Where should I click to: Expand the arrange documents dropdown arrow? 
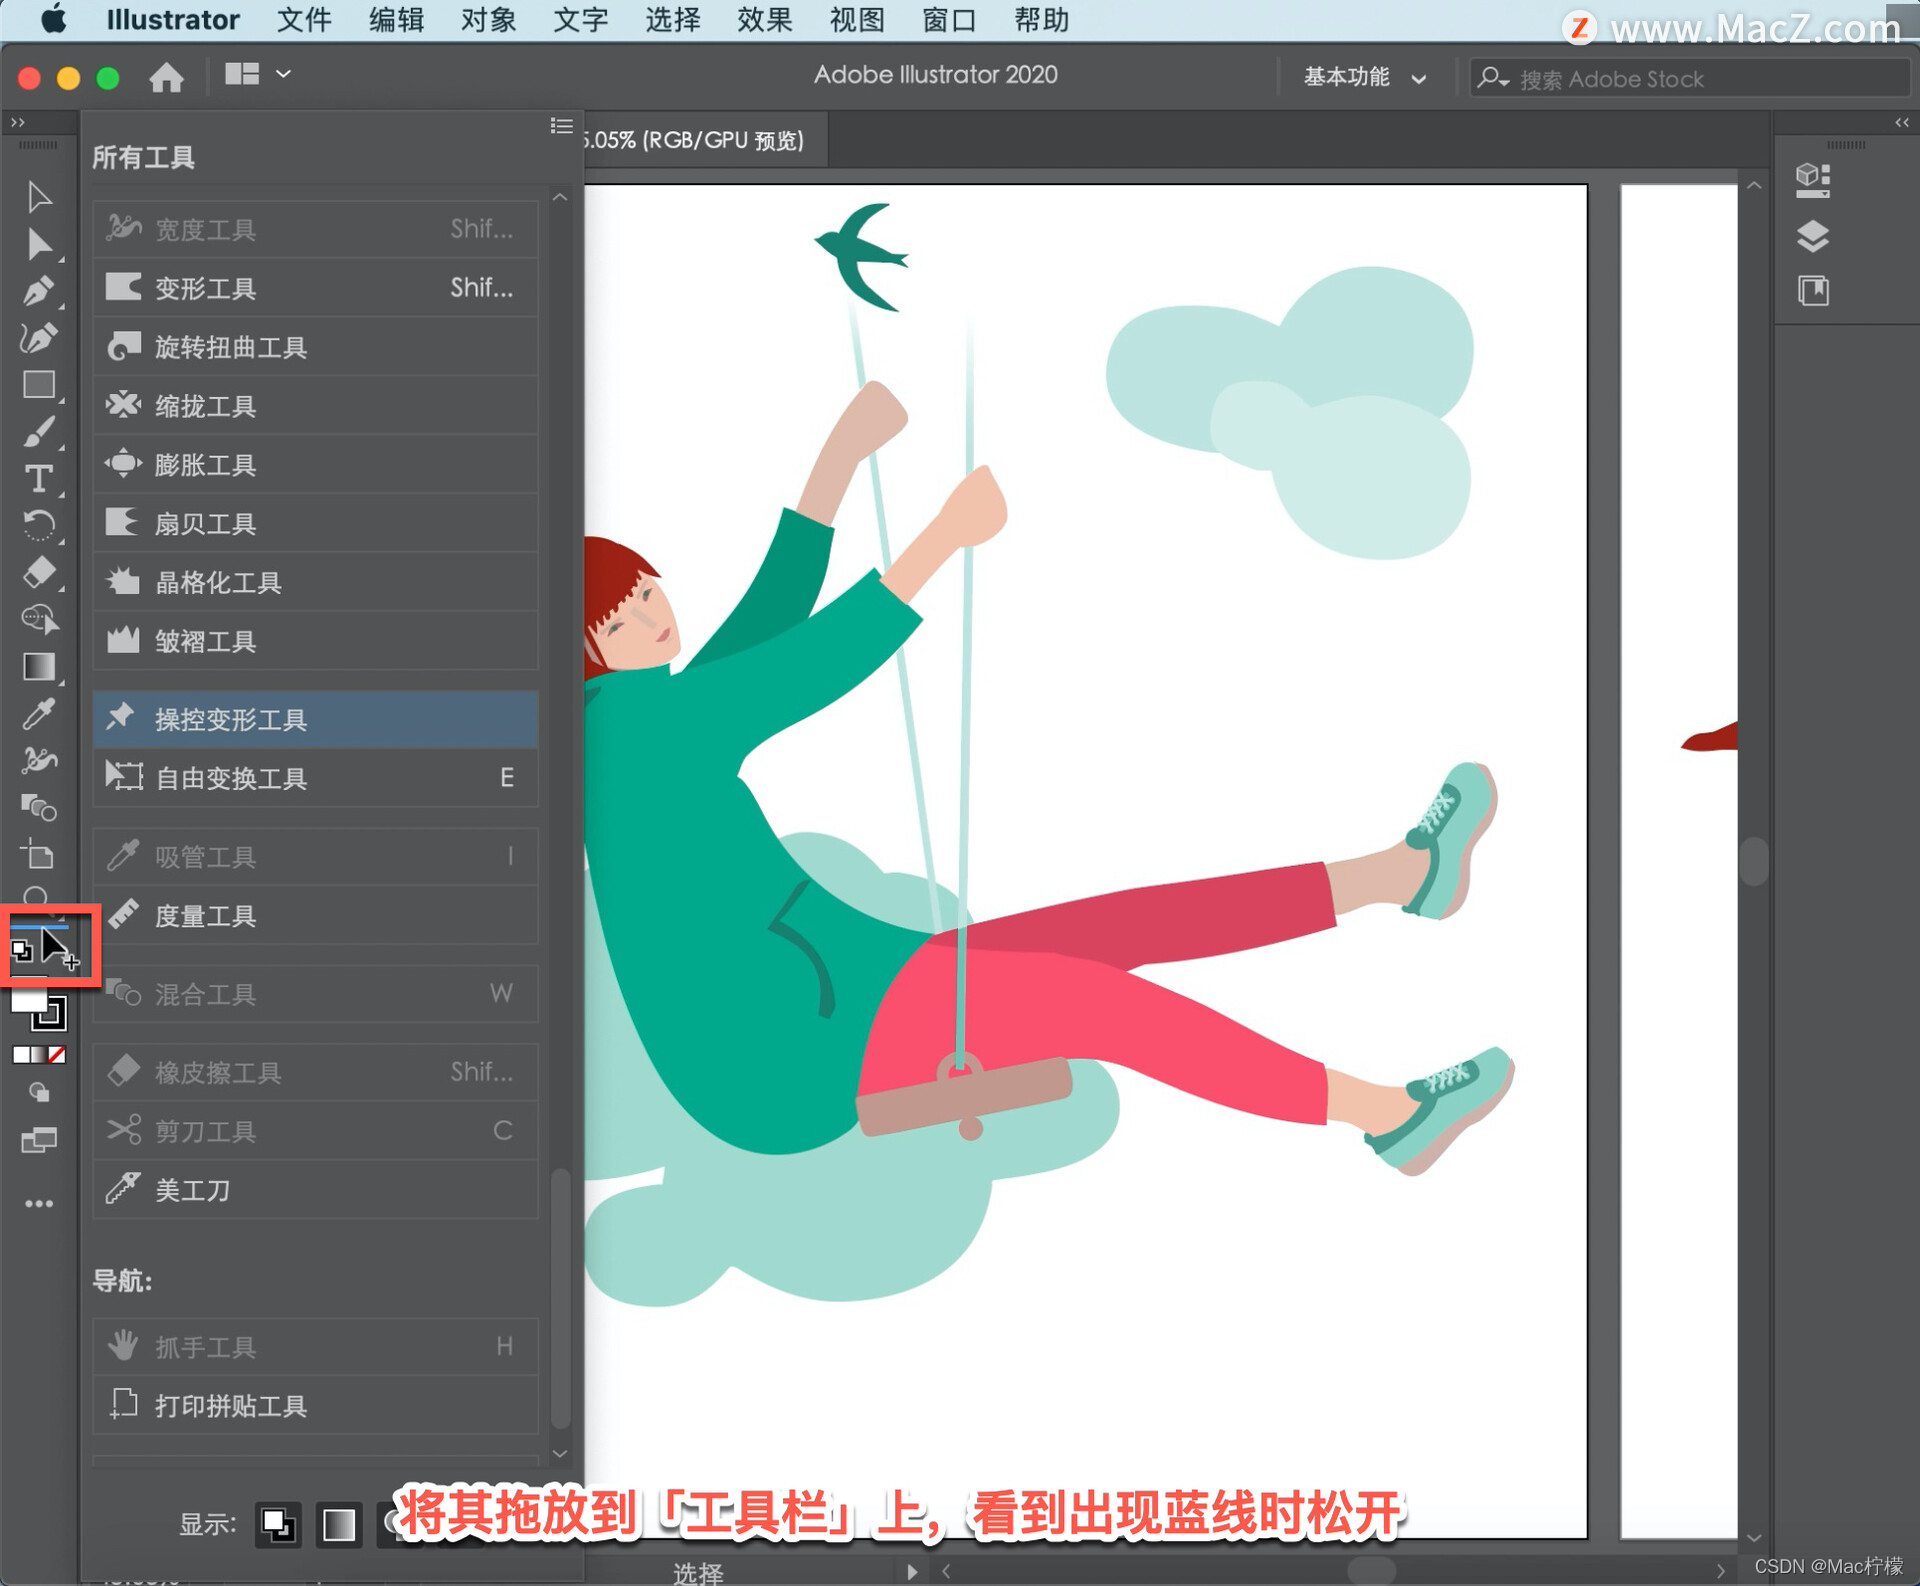pos(283,74)
